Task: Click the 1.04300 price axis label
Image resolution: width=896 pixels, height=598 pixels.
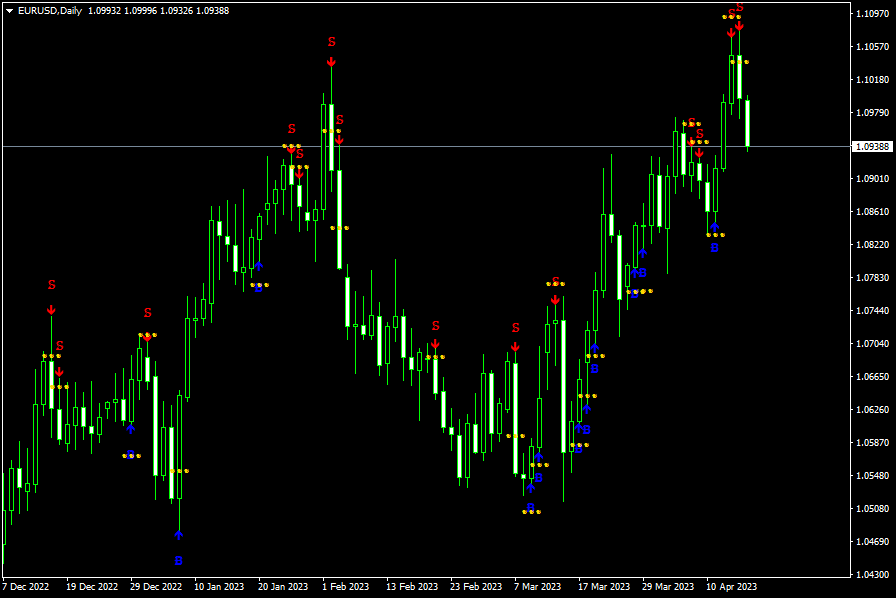Action: pos(873,575)
